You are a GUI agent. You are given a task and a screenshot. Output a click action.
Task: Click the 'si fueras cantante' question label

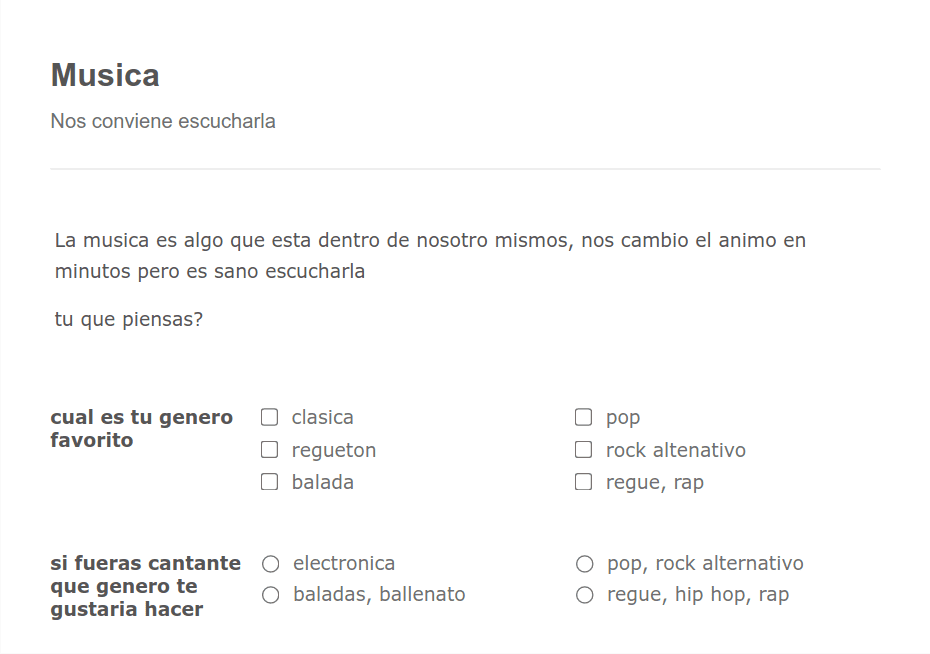click(x=146, y=586)
